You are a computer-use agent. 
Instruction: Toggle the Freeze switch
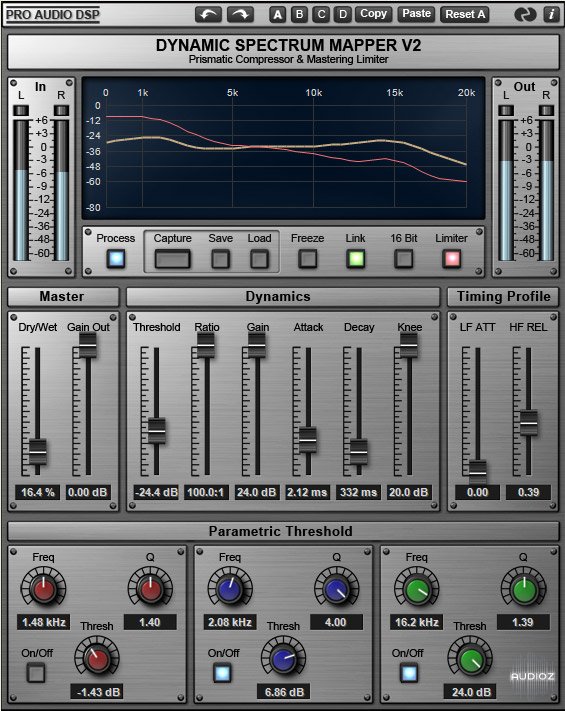307,259
